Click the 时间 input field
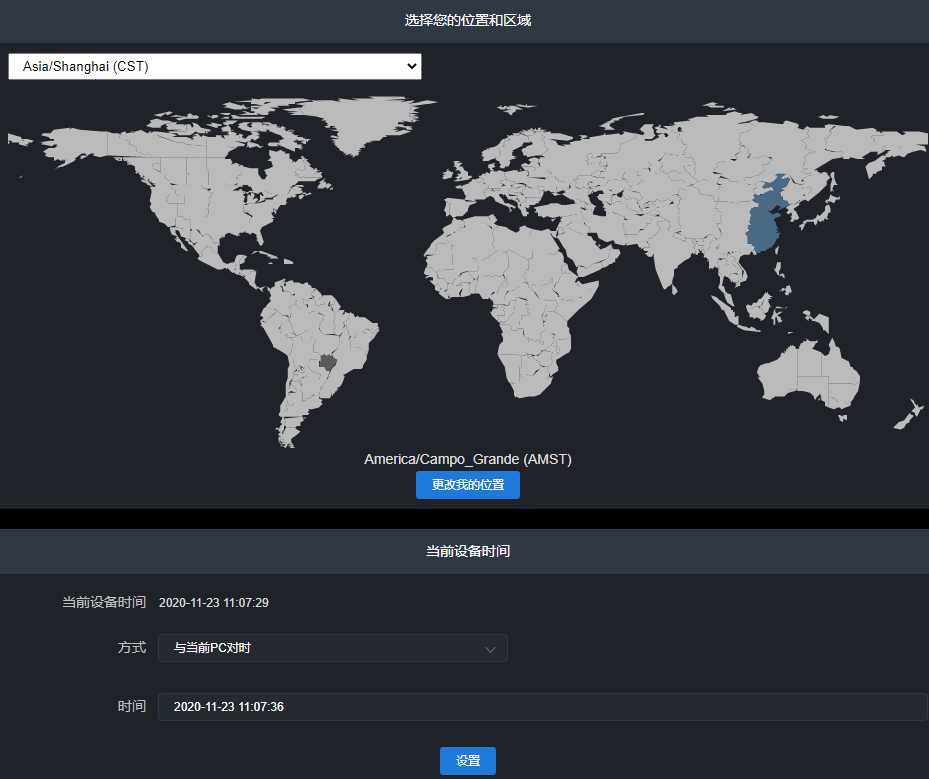The image size is (929, 779). click(542, 707)
